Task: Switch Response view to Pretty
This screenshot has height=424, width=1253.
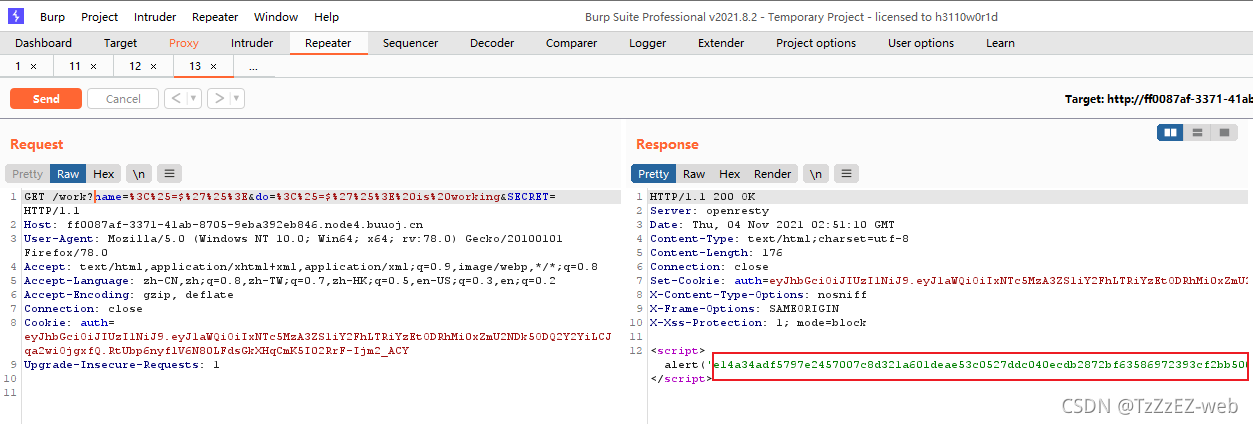Action: tap(653, 174)
